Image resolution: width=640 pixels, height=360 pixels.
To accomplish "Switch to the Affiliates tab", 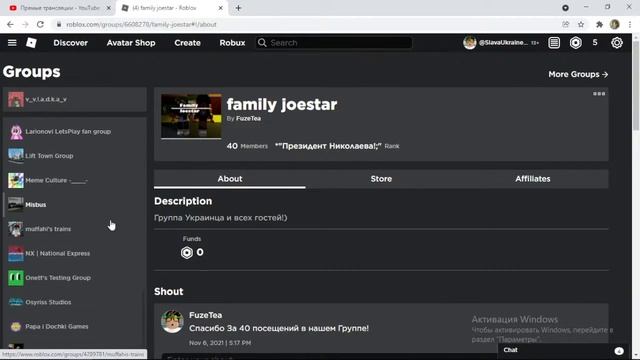I will (x=532, y=179).
